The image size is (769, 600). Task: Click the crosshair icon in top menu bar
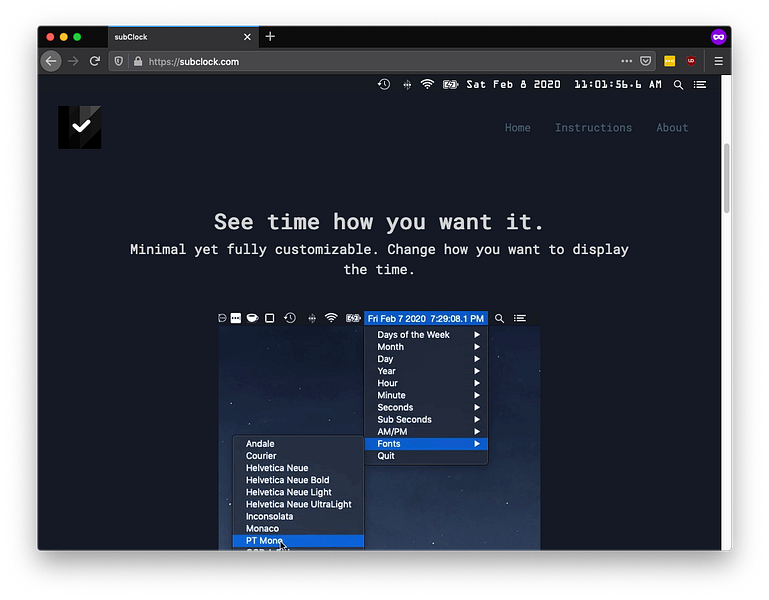[x=407, y=85]
